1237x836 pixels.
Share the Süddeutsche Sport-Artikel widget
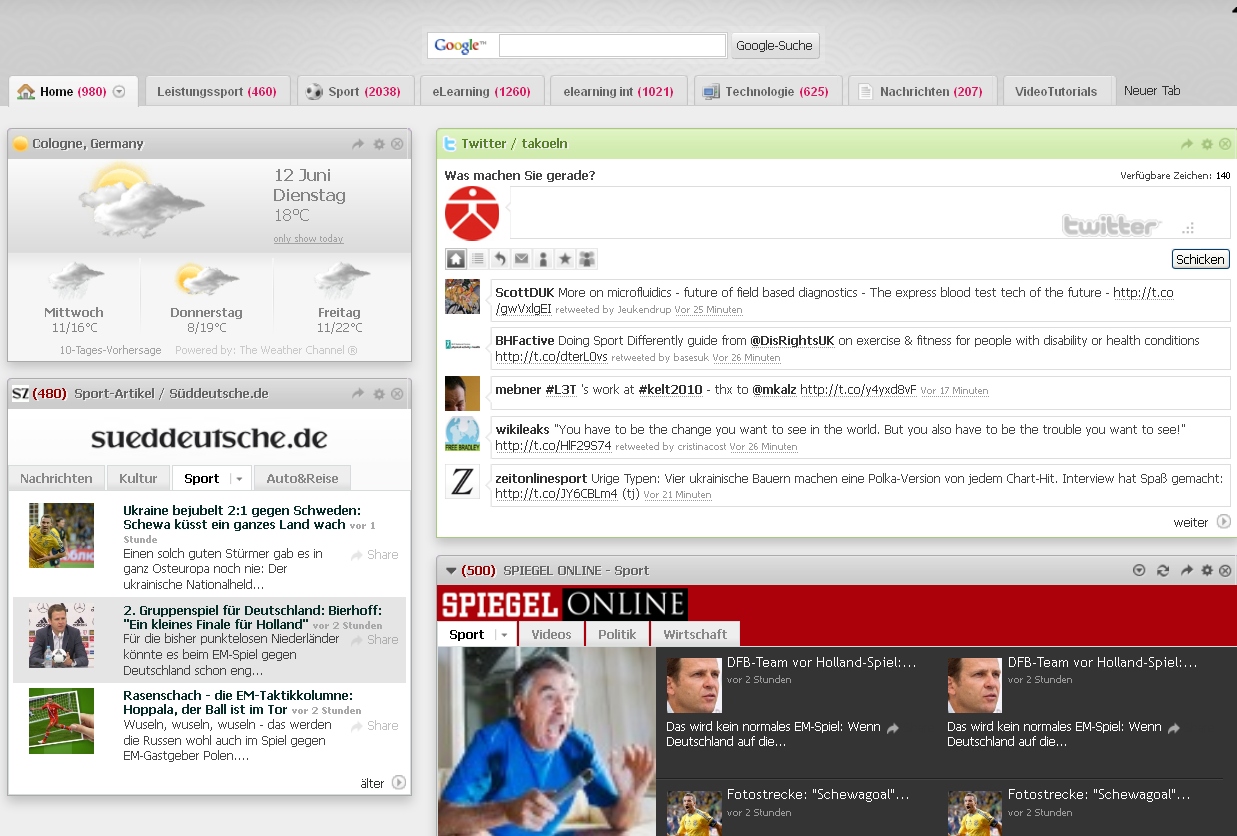click(x=358, y=394)
